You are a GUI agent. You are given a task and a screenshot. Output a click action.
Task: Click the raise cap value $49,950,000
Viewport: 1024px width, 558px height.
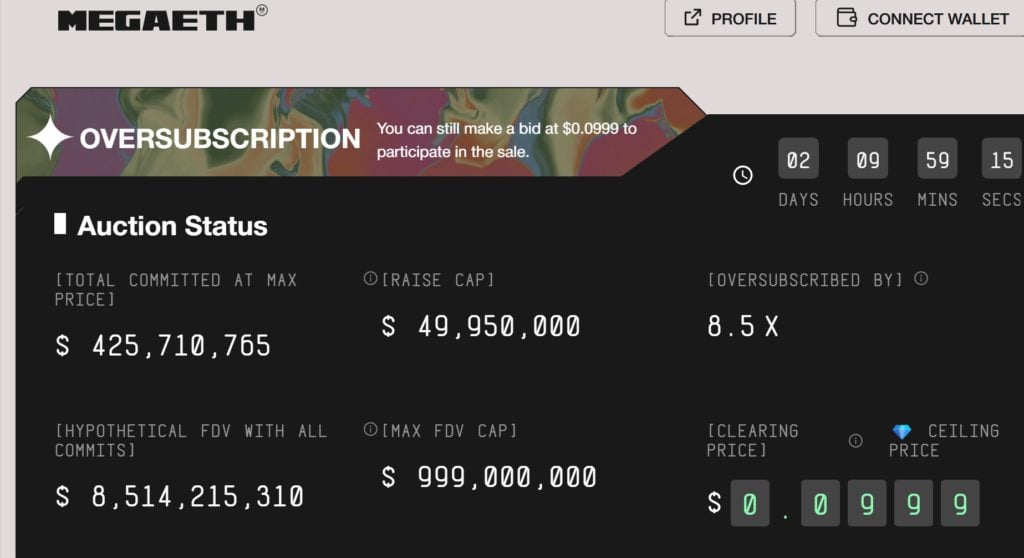tap(481, 326)
